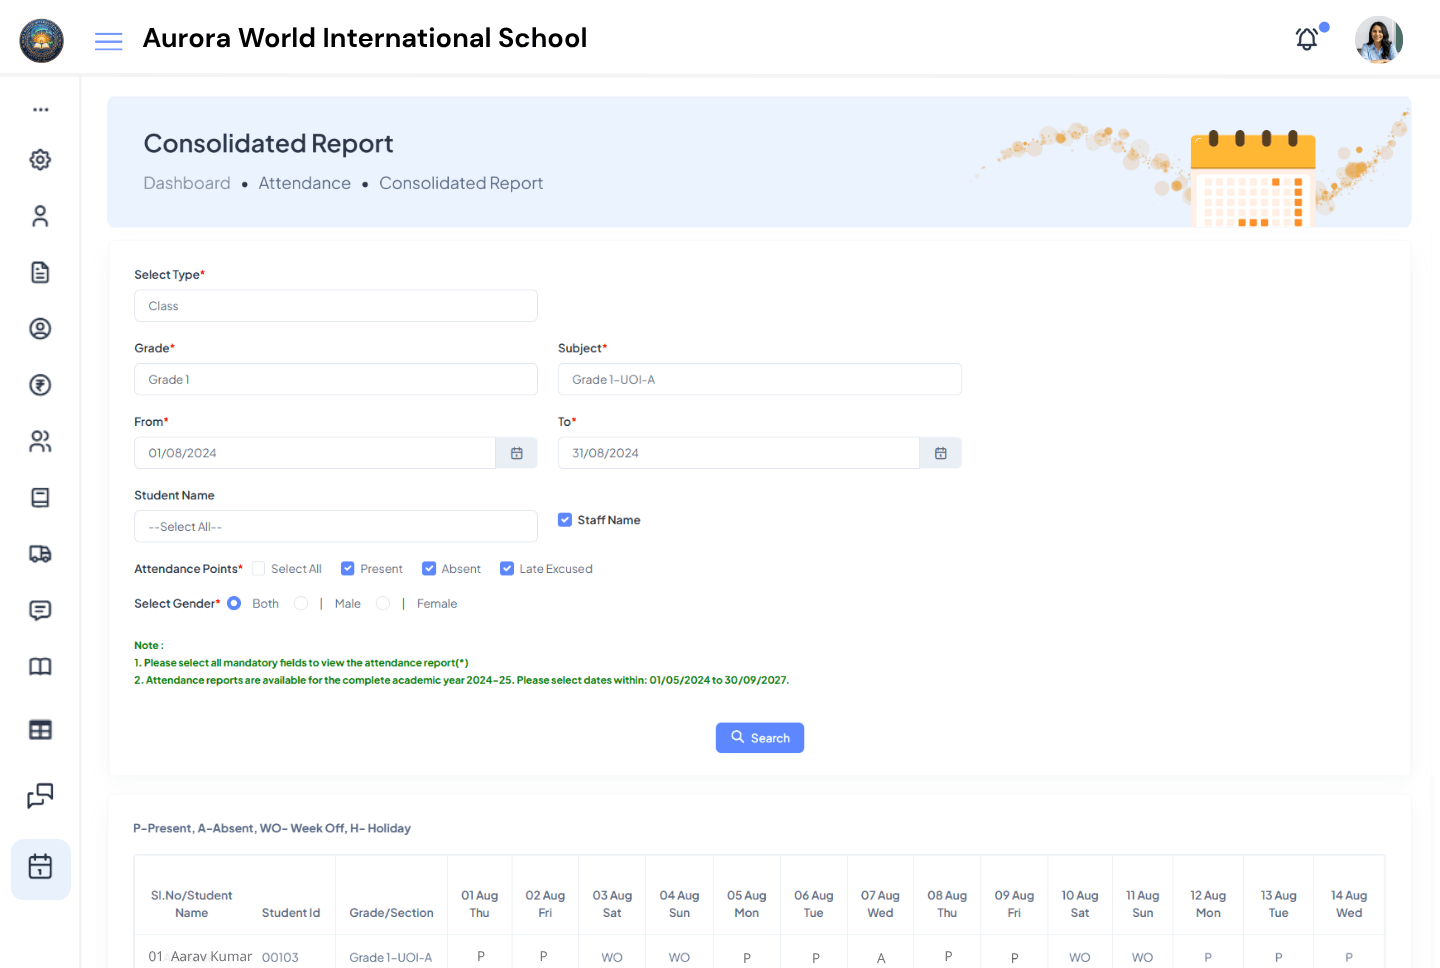Select the Male gender radio button

(301, 603)
